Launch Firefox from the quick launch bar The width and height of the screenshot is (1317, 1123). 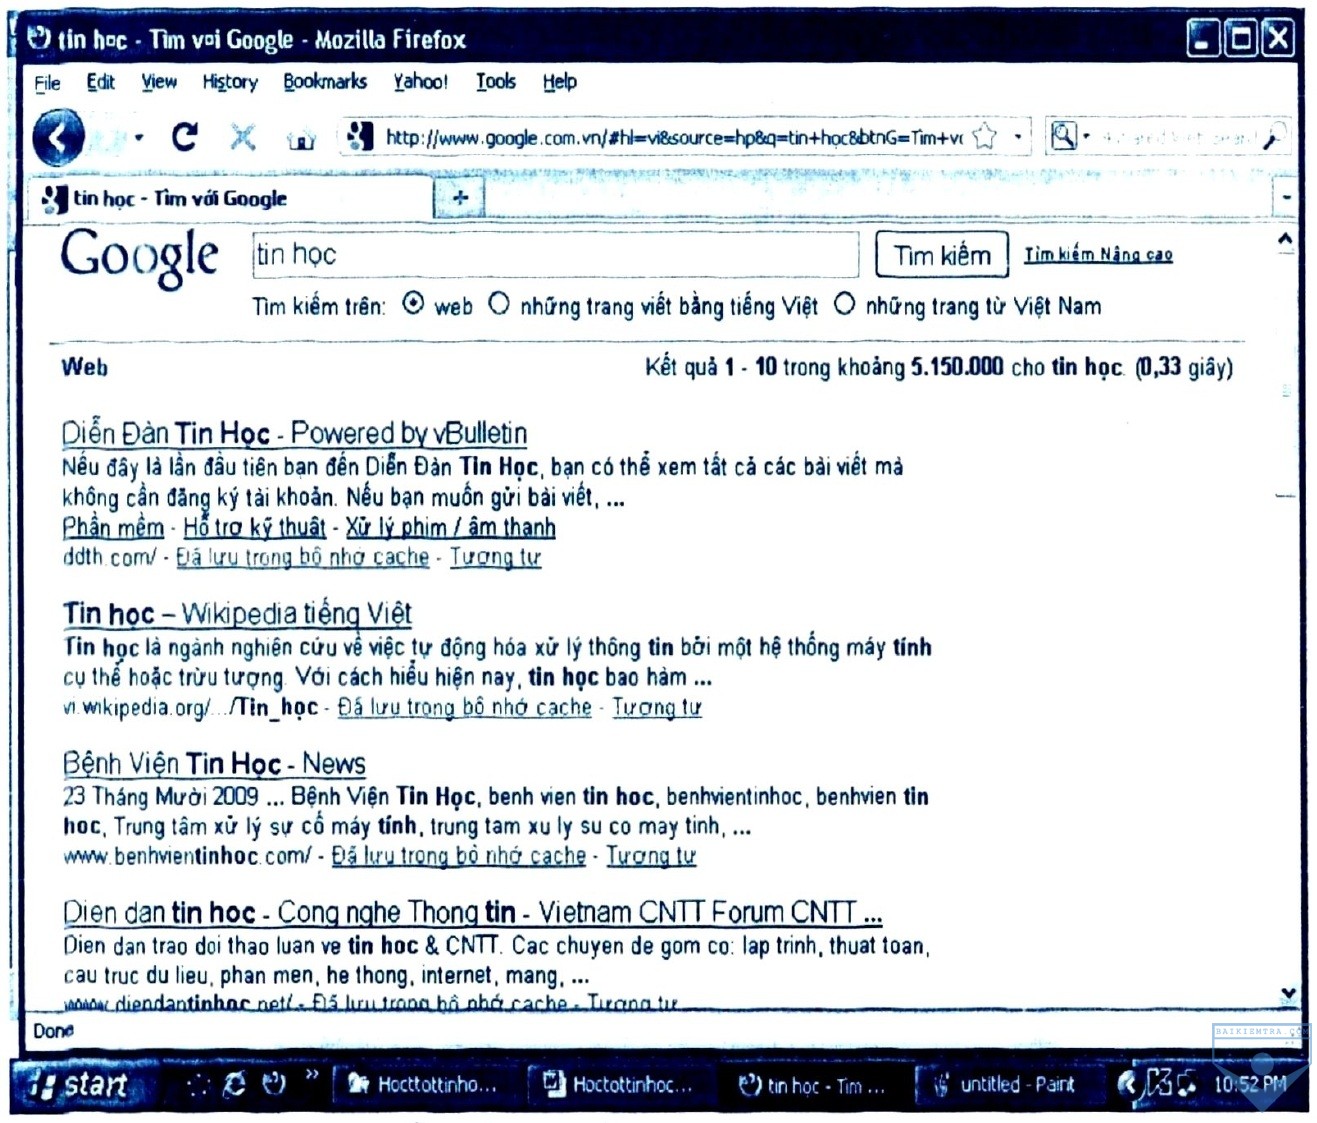273,1083
